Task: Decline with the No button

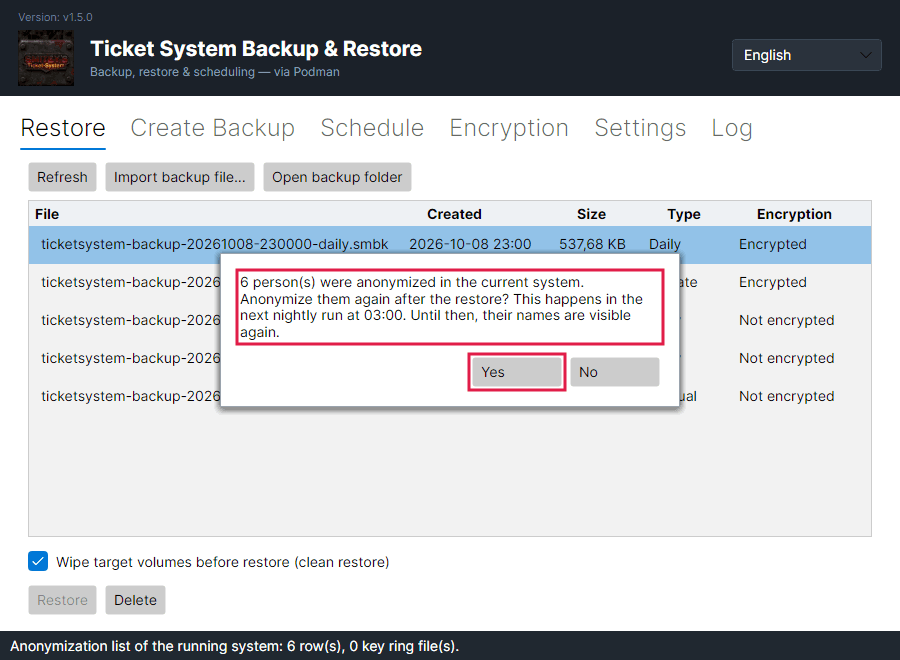Action: coord(615,372)
